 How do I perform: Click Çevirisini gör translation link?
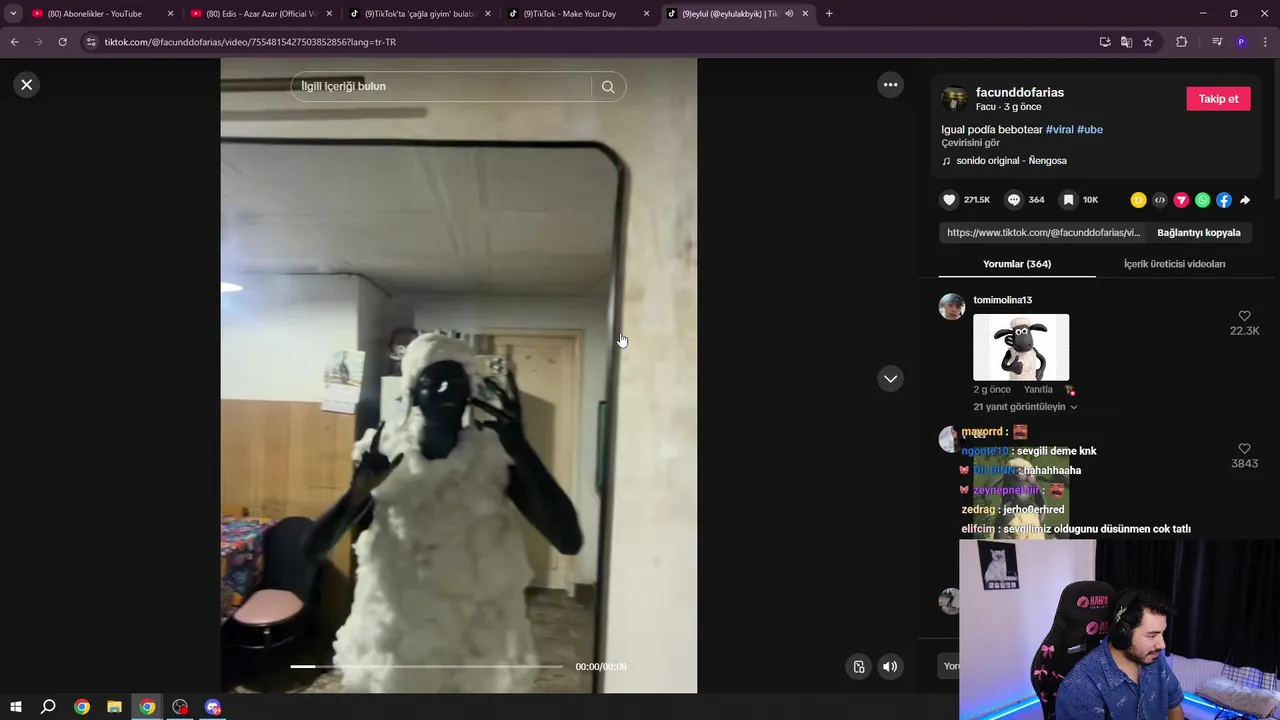[970, 143]
